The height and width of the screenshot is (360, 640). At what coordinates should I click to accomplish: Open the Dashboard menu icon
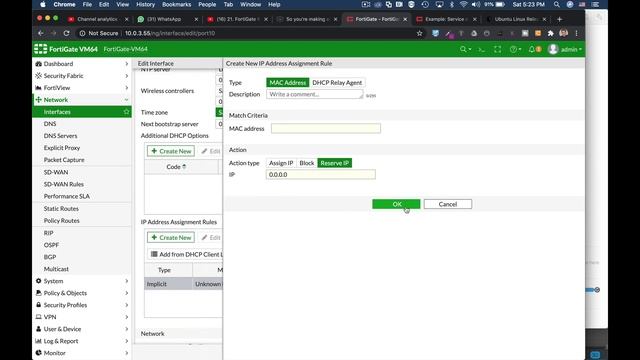38,64
